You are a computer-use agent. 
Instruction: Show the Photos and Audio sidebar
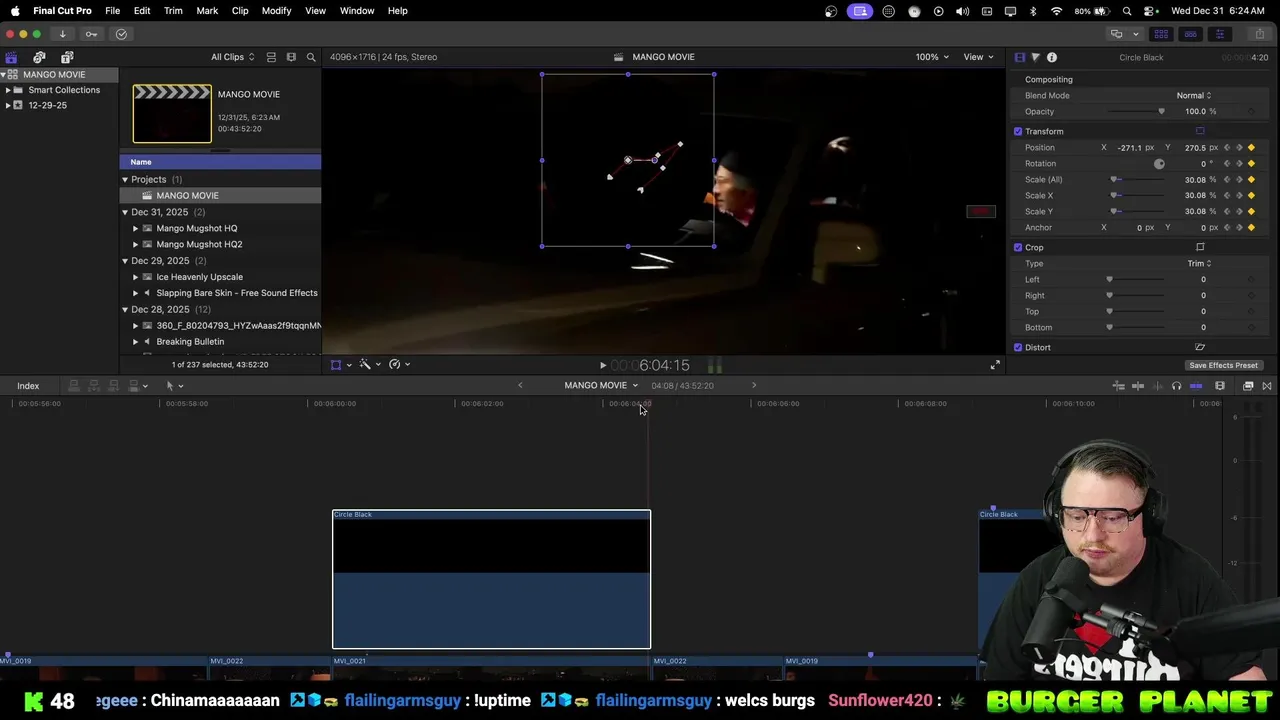click(39, 57)
